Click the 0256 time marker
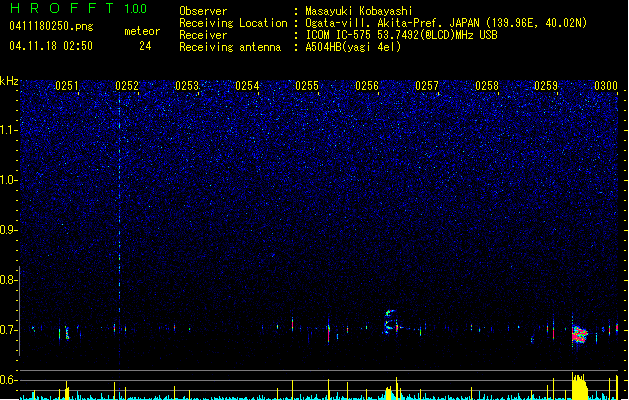The width and height of the screenshot is (629, 400). pos(367,86)
